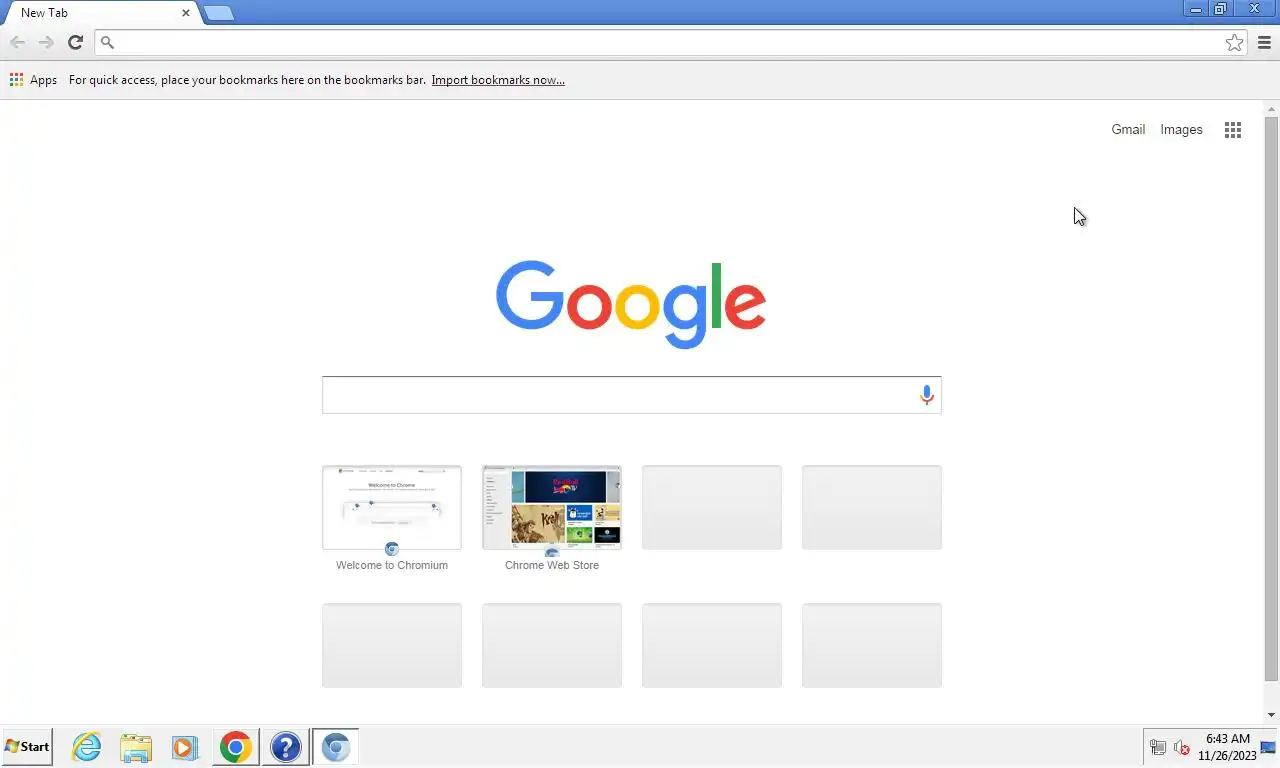
Task: Restore down the Chromium window
Action: [1220, 9]
